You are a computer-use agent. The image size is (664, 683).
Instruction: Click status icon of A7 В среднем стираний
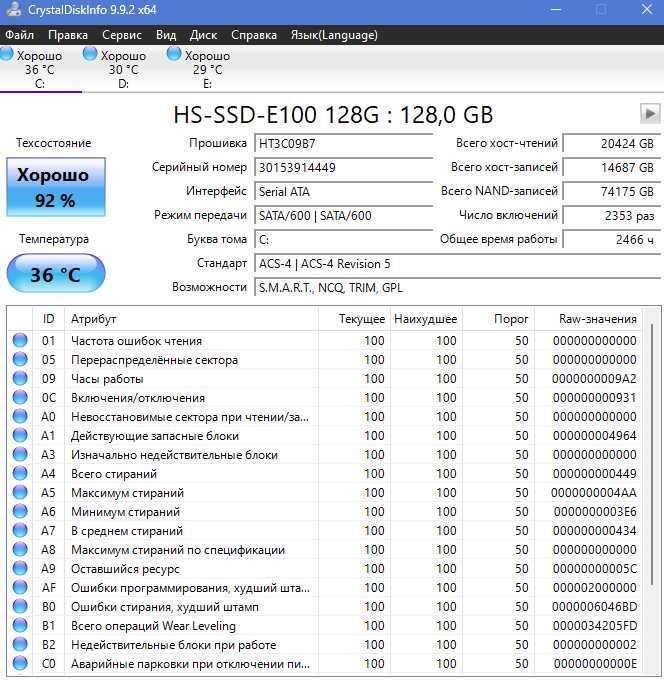pyautogui.click(x=20, y=531)
